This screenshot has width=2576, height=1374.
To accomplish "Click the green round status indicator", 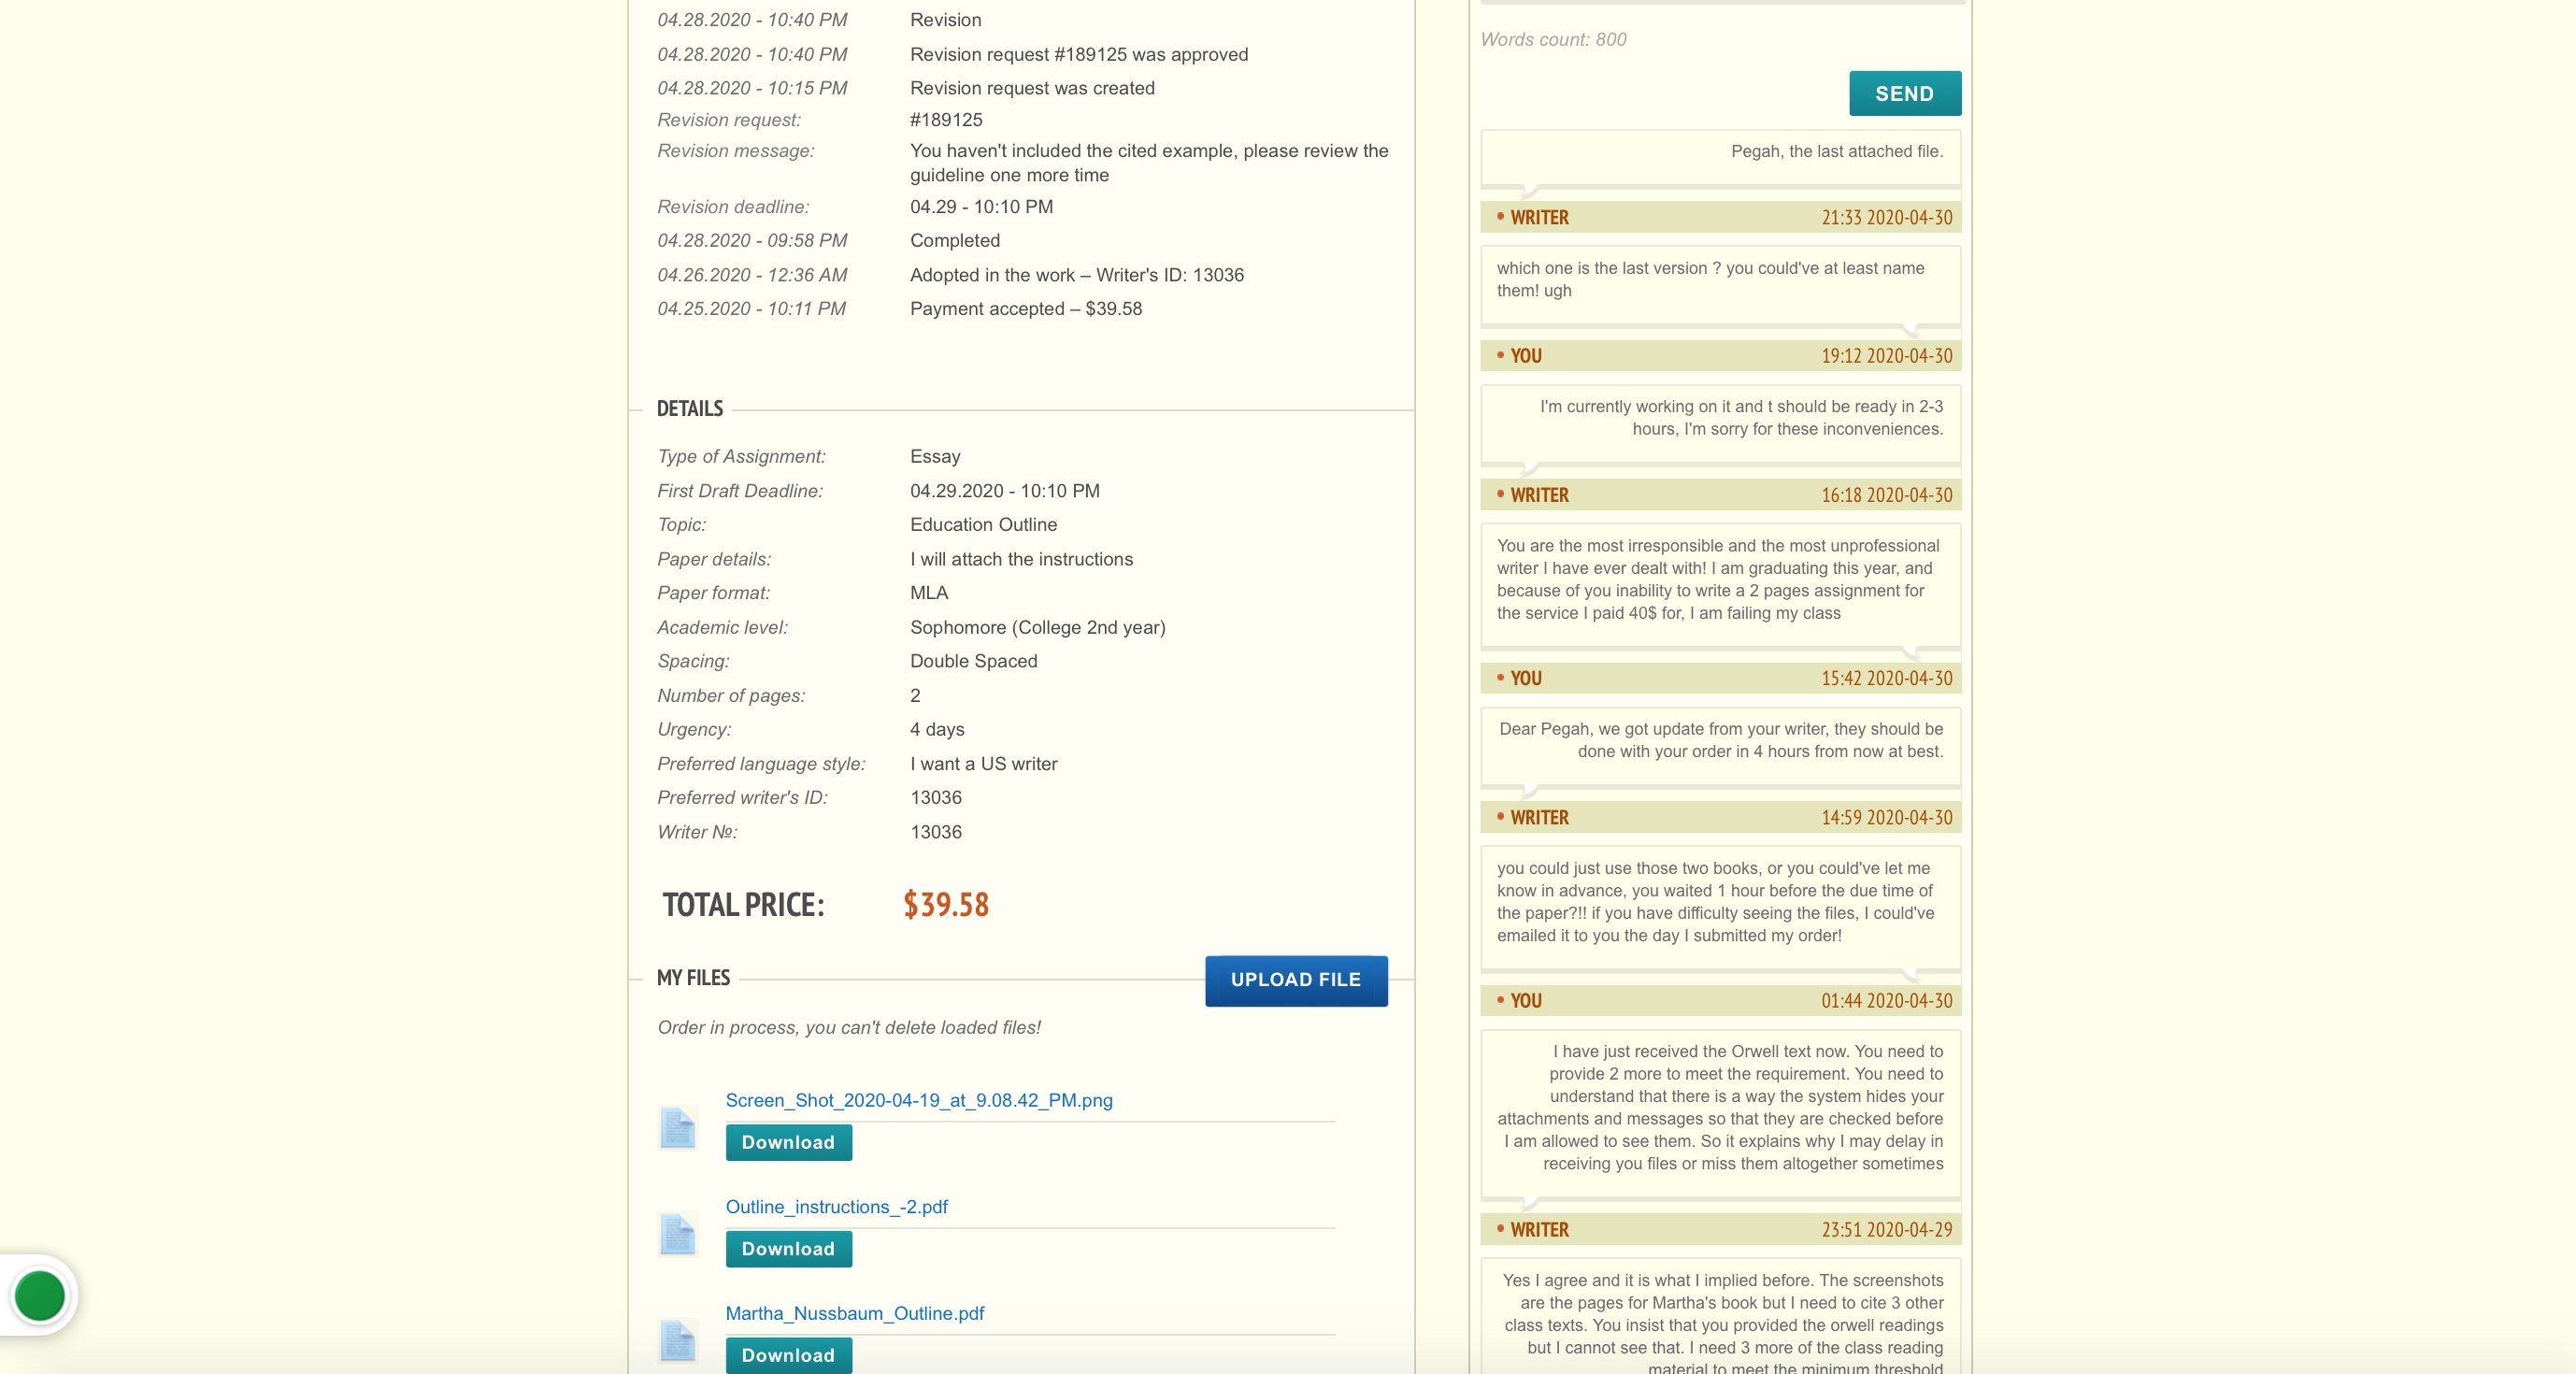I will 39,1296.
